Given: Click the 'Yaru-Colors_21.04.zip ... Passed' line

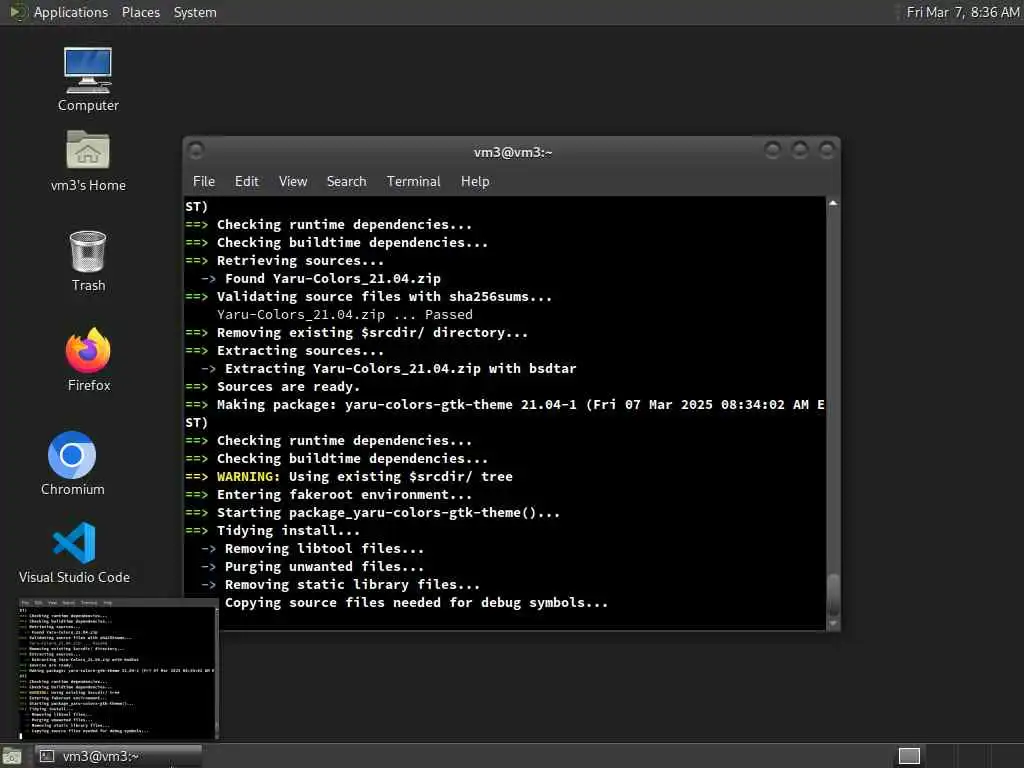Looking at the screenshot, I should tap(344, 314).
